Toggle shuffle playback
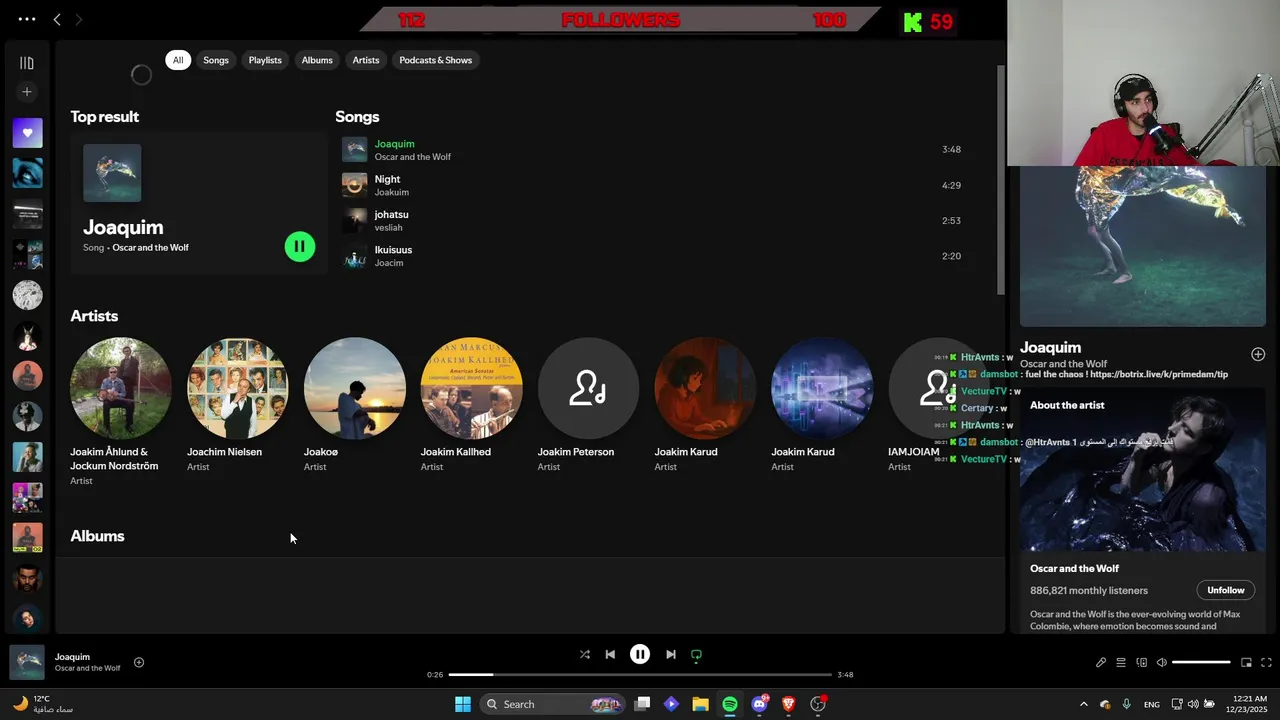Screen dimensions: 1280x720 tap(585, 654)
